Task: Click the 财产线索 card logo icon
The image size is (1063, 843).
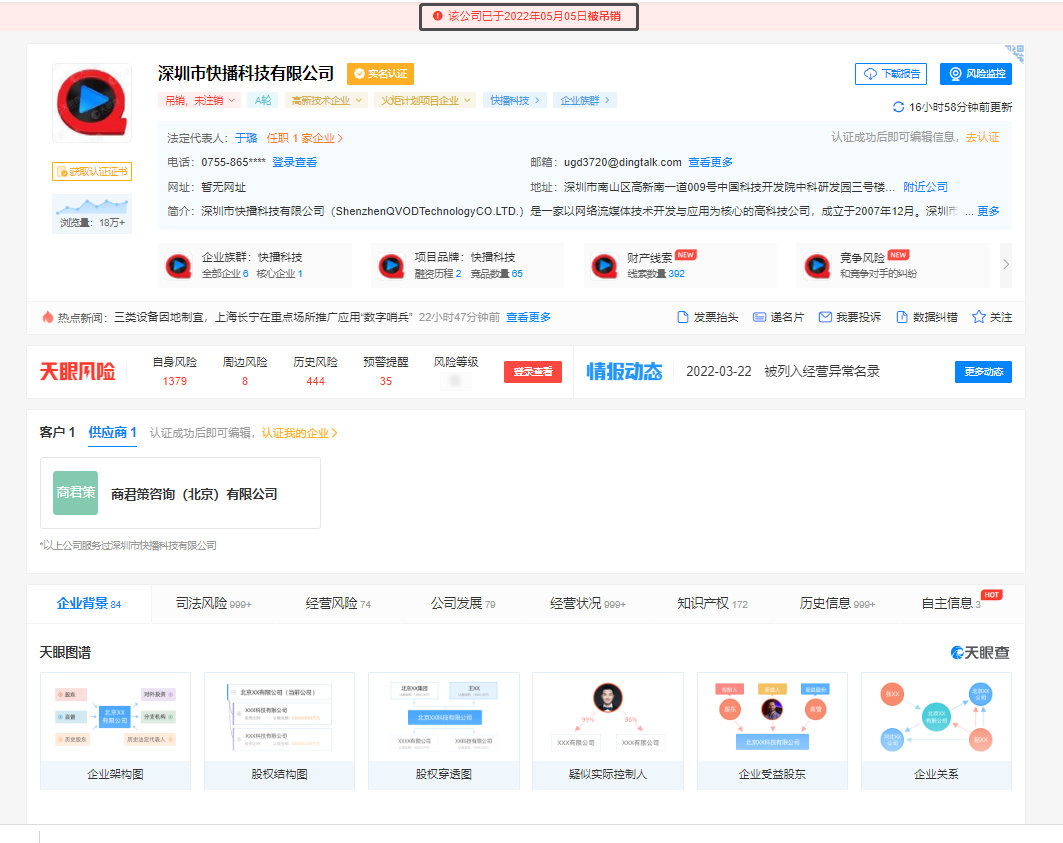Action: (x=604, y=265)
